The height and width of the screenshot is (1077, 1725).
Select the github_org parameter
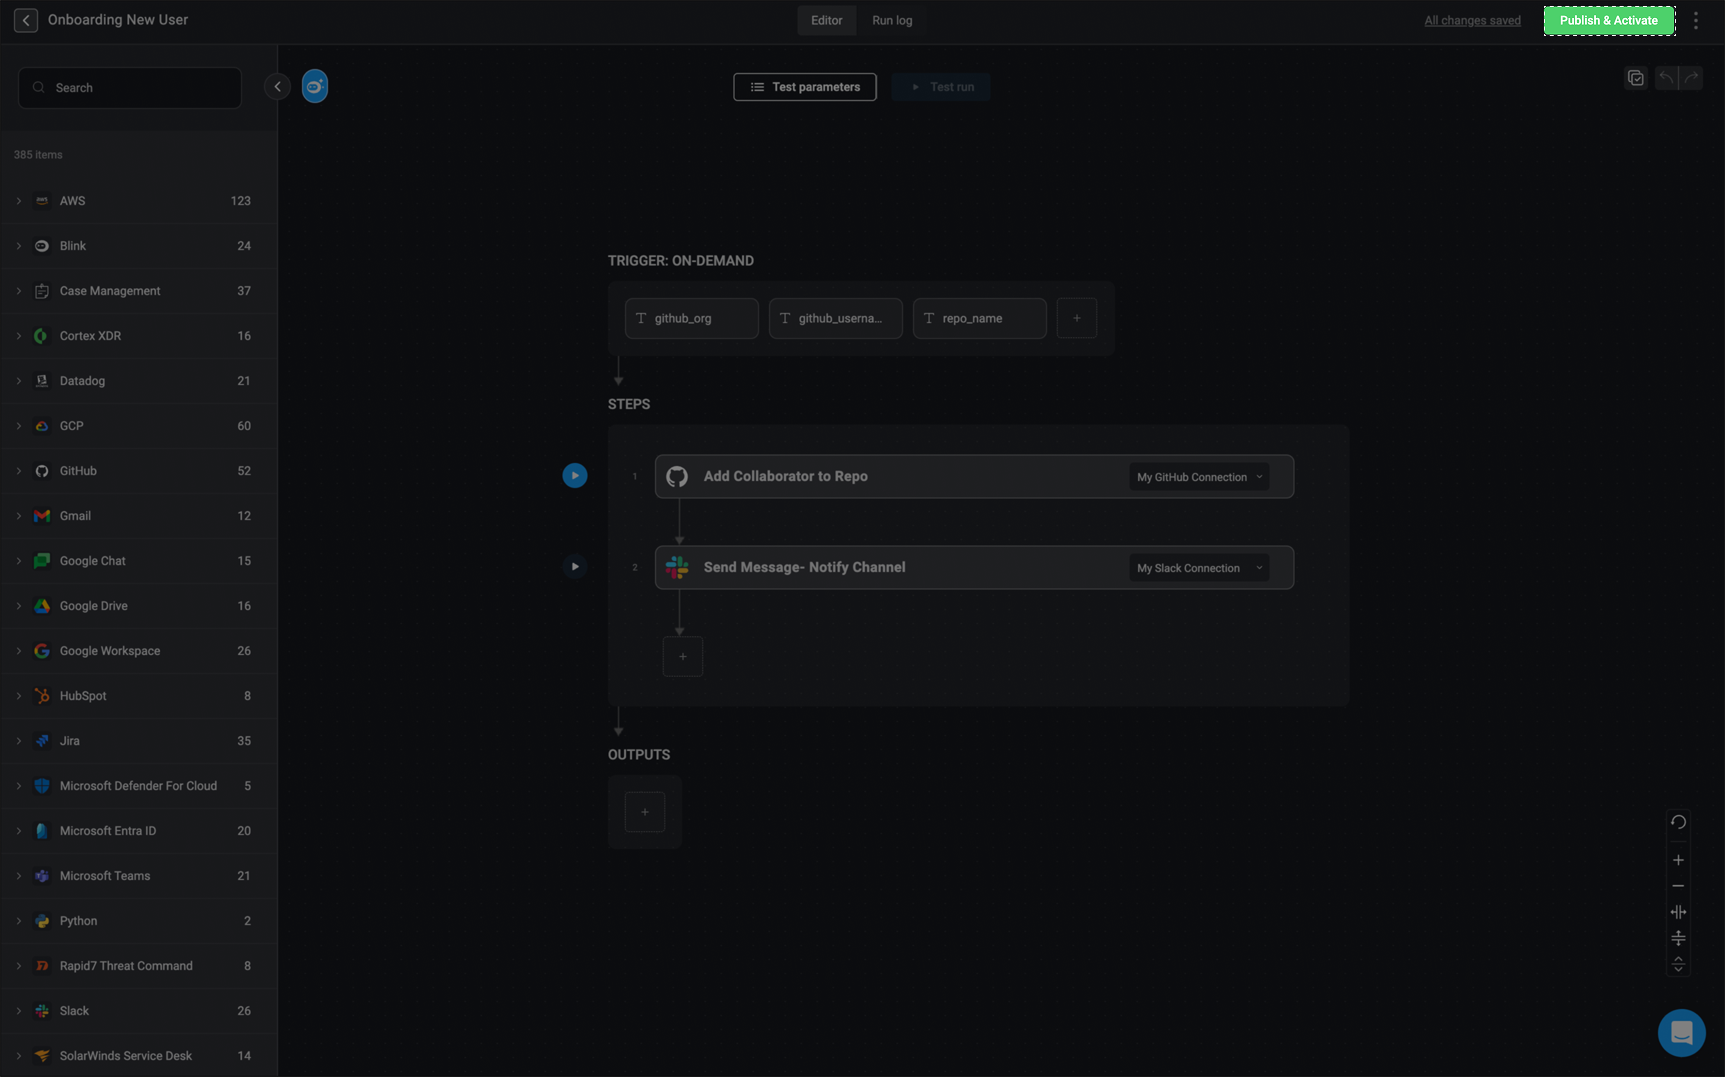tap(692, 318)
